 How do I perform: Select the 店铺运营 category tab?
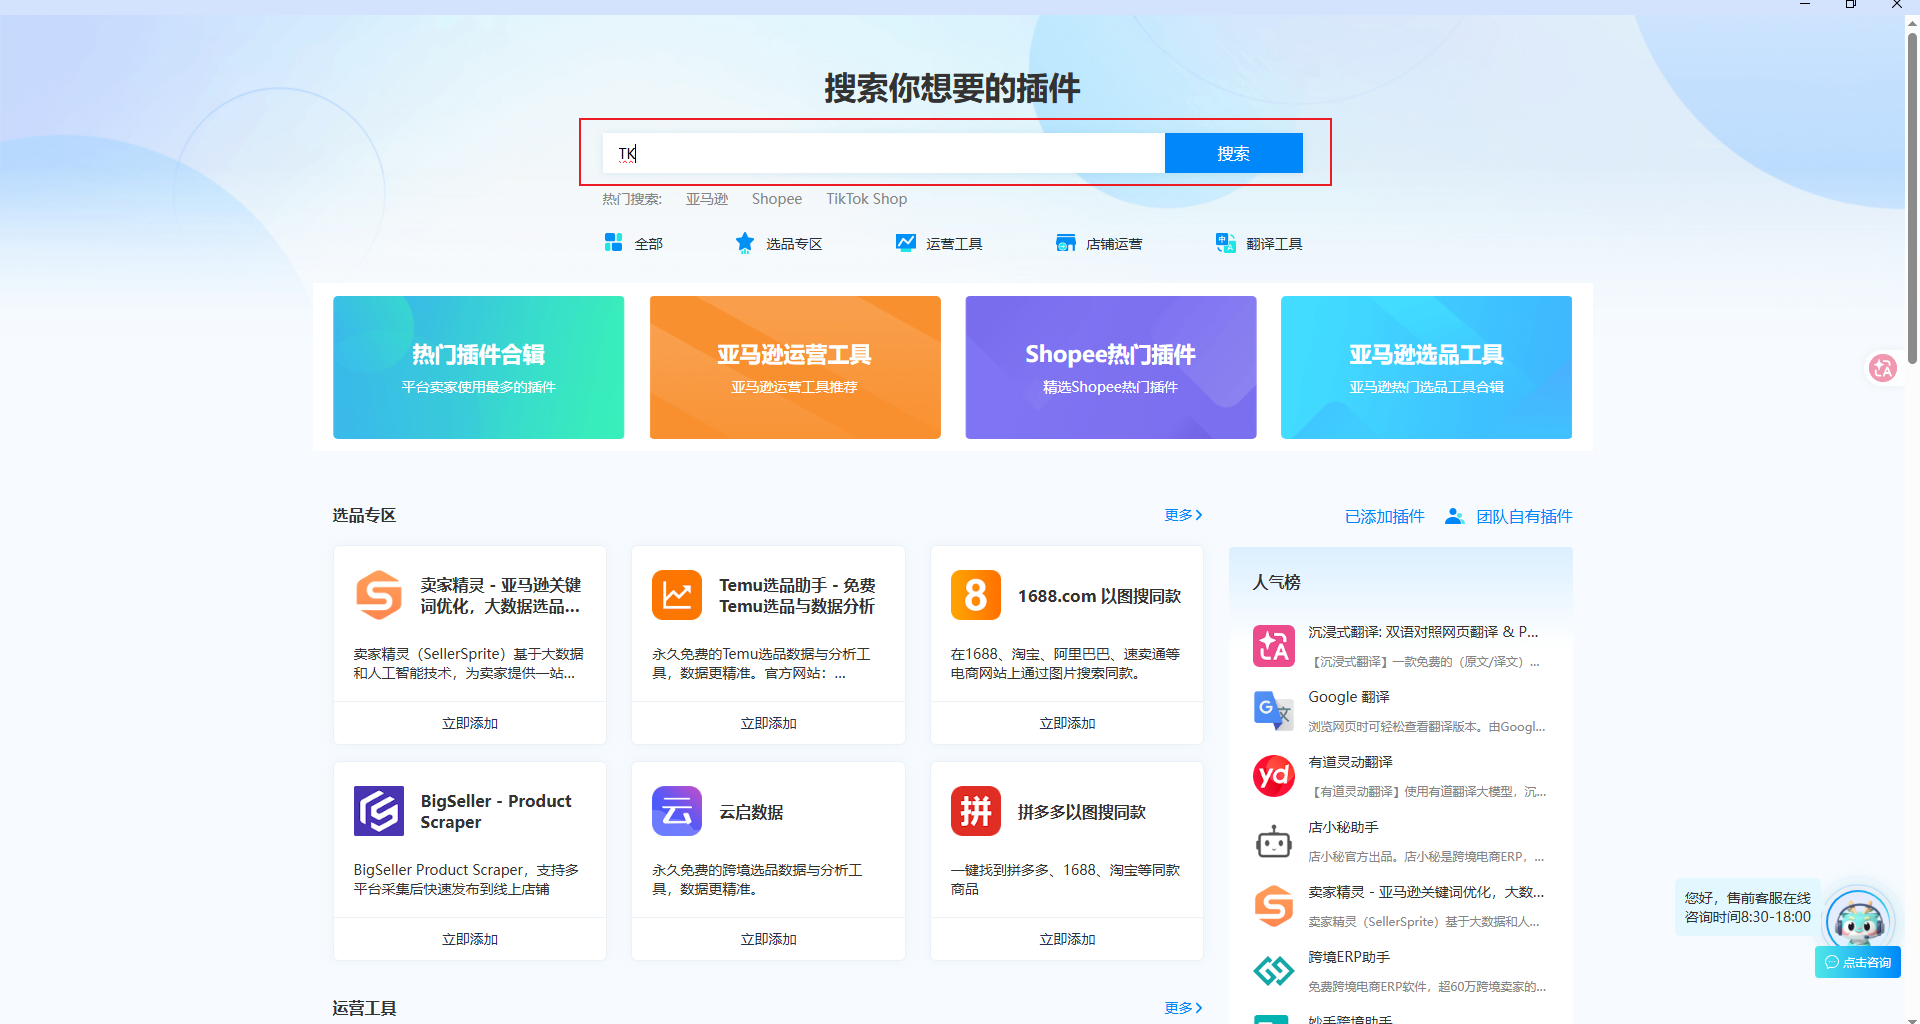pos(1099,243)
